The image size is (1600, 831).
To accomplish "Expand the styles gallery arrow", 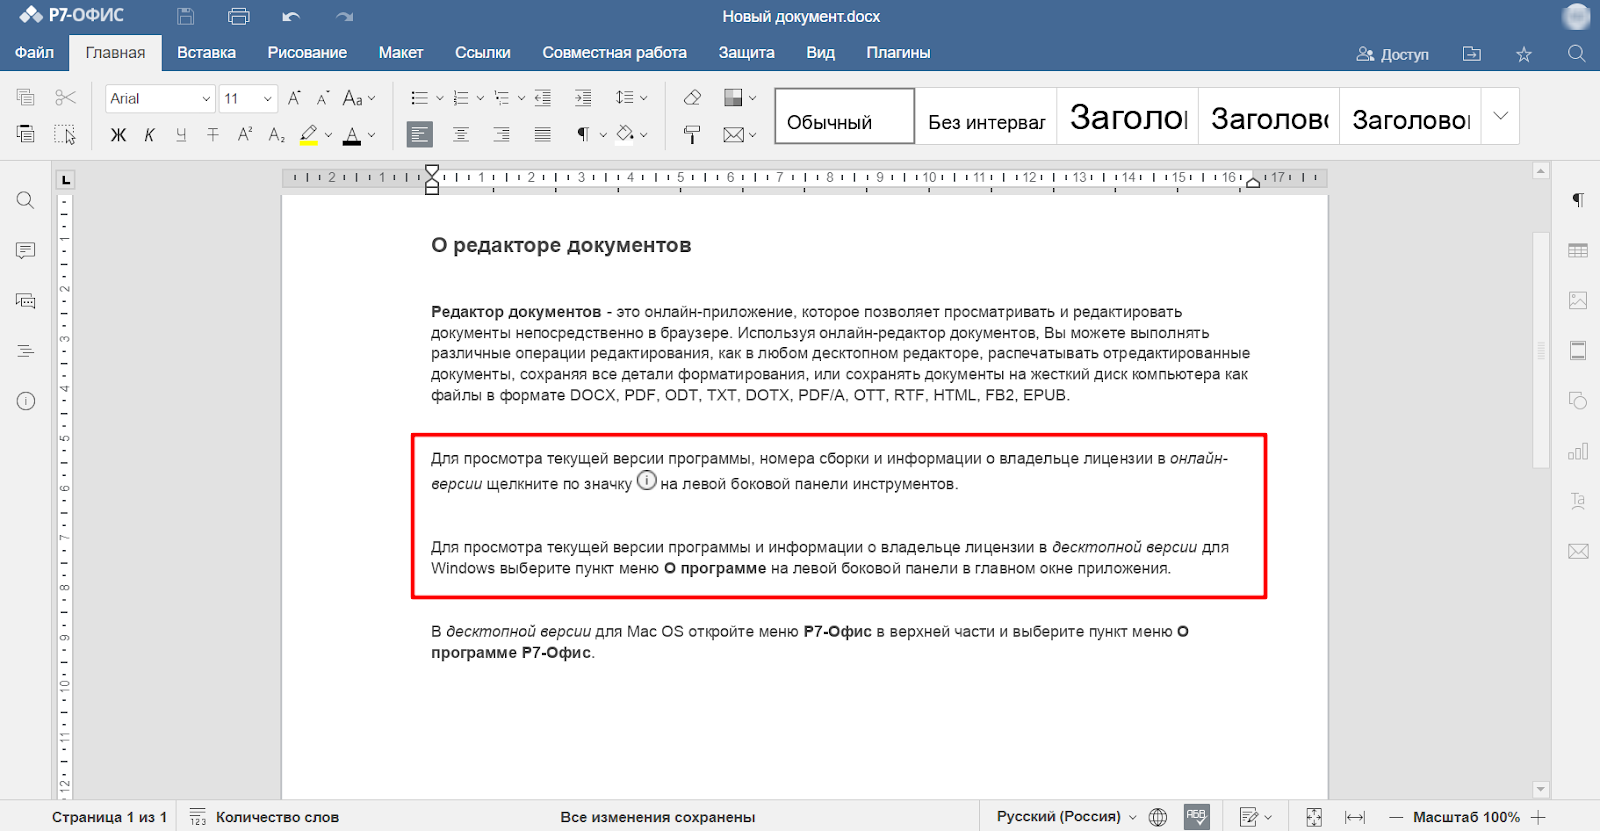I will (x=1500, y=116).
